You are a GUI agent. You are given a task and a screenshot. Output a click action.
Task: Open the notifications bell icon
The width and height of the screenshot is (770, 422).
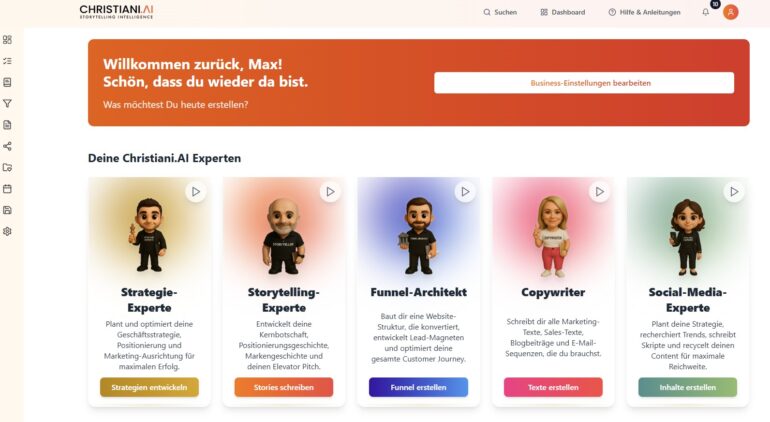[x=706, y=12]
